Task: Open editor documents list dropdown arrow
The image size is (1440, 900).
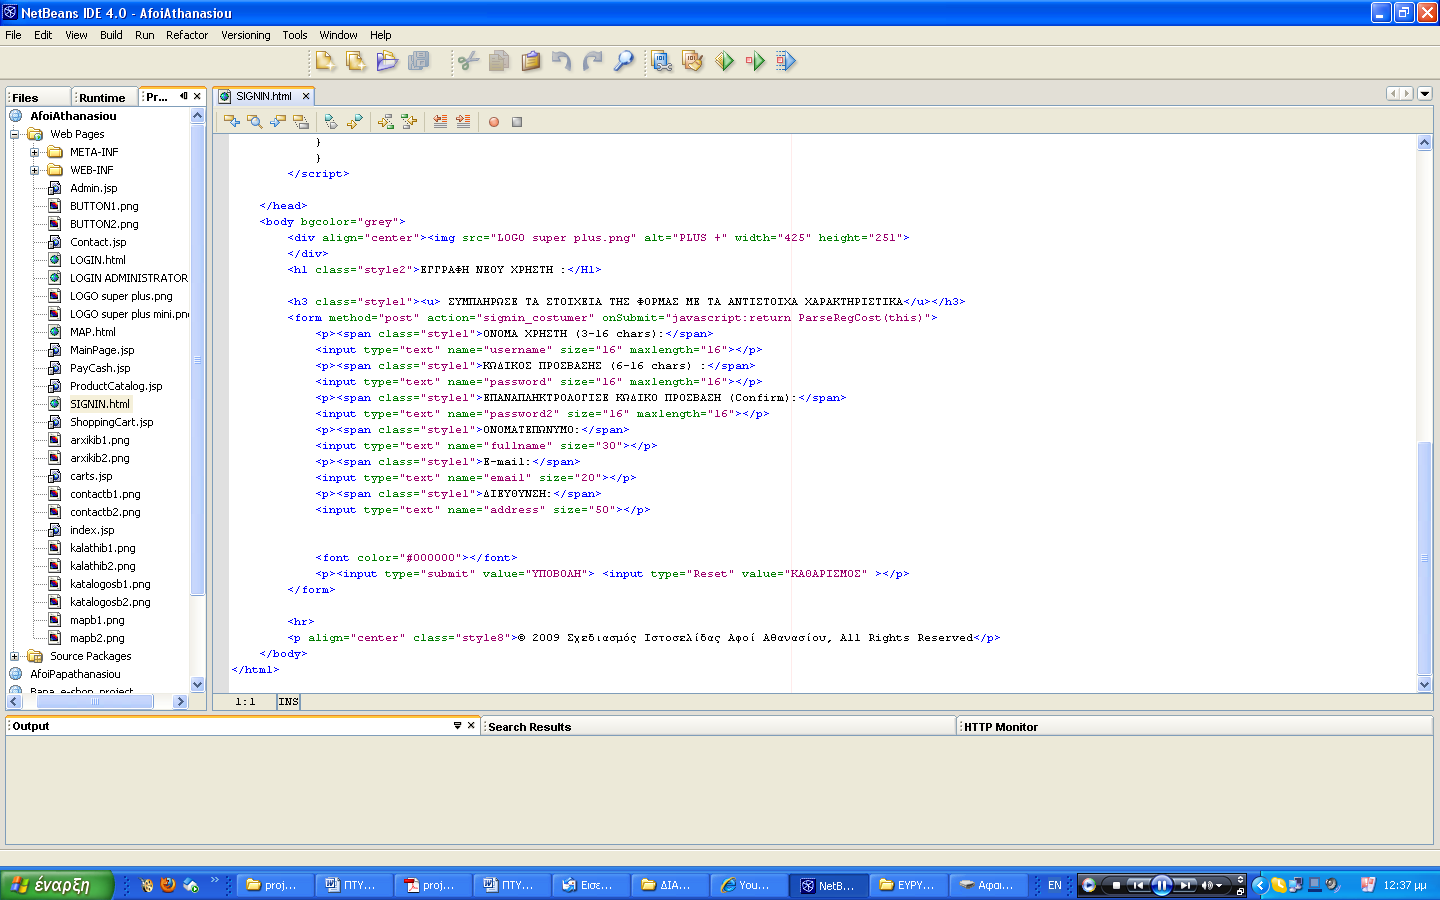Action: click(x=1425, y=94)
